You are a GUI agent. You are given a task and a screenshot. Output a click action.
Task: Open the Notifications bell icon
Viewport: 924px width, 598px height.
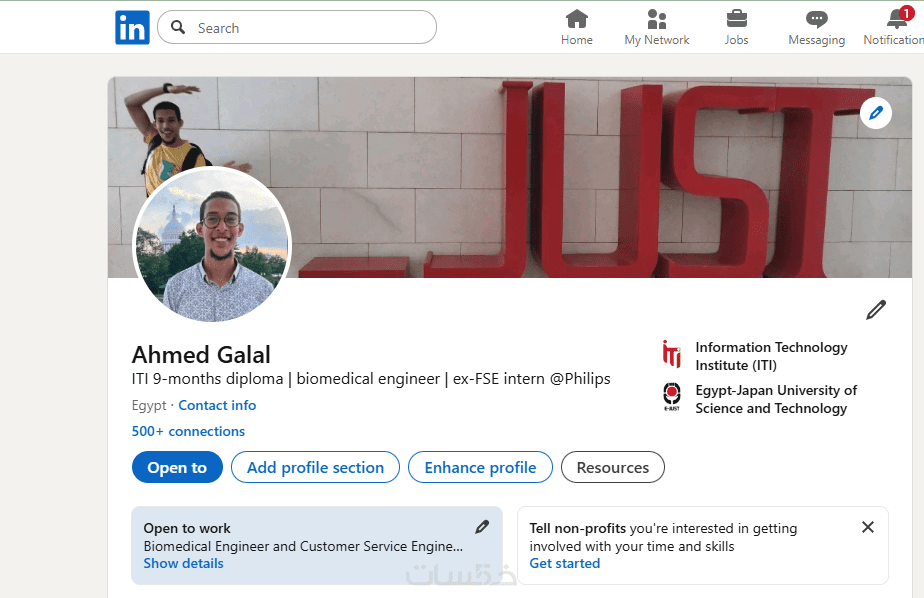click(x=896, y=19)
